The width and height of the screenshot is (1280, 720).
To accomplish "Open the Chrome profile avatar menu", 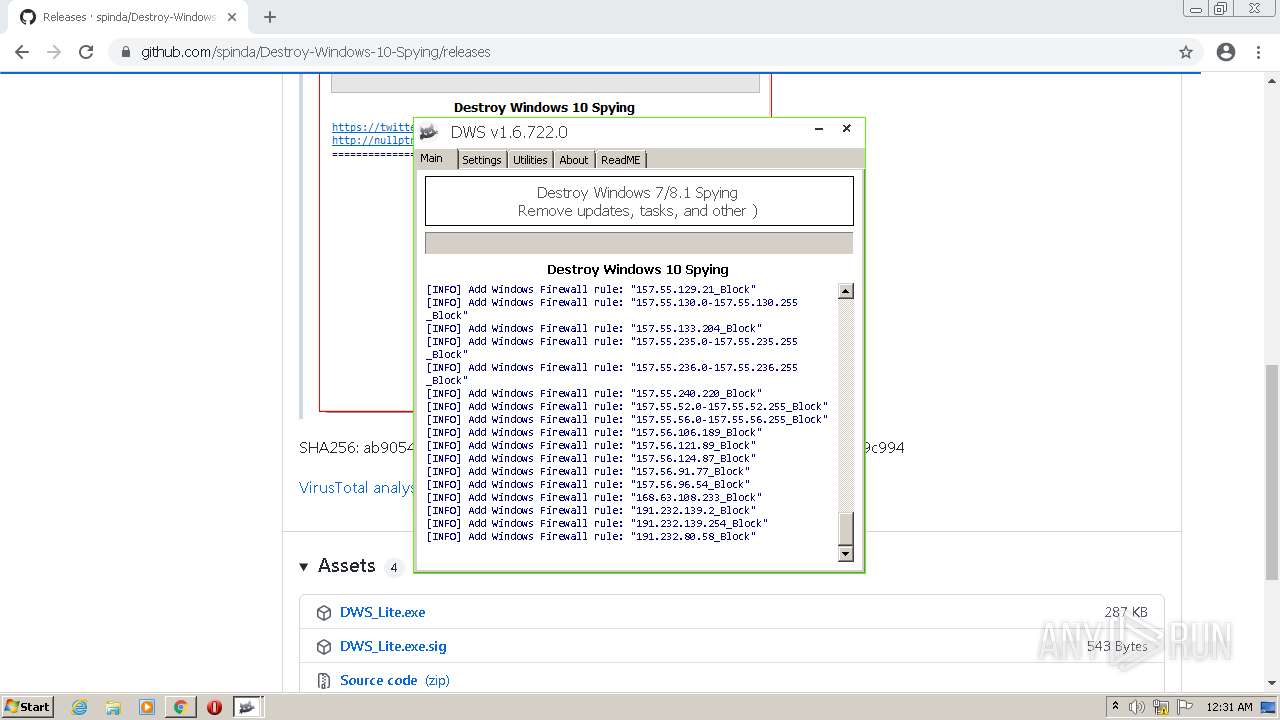I will pos(1226,52).
